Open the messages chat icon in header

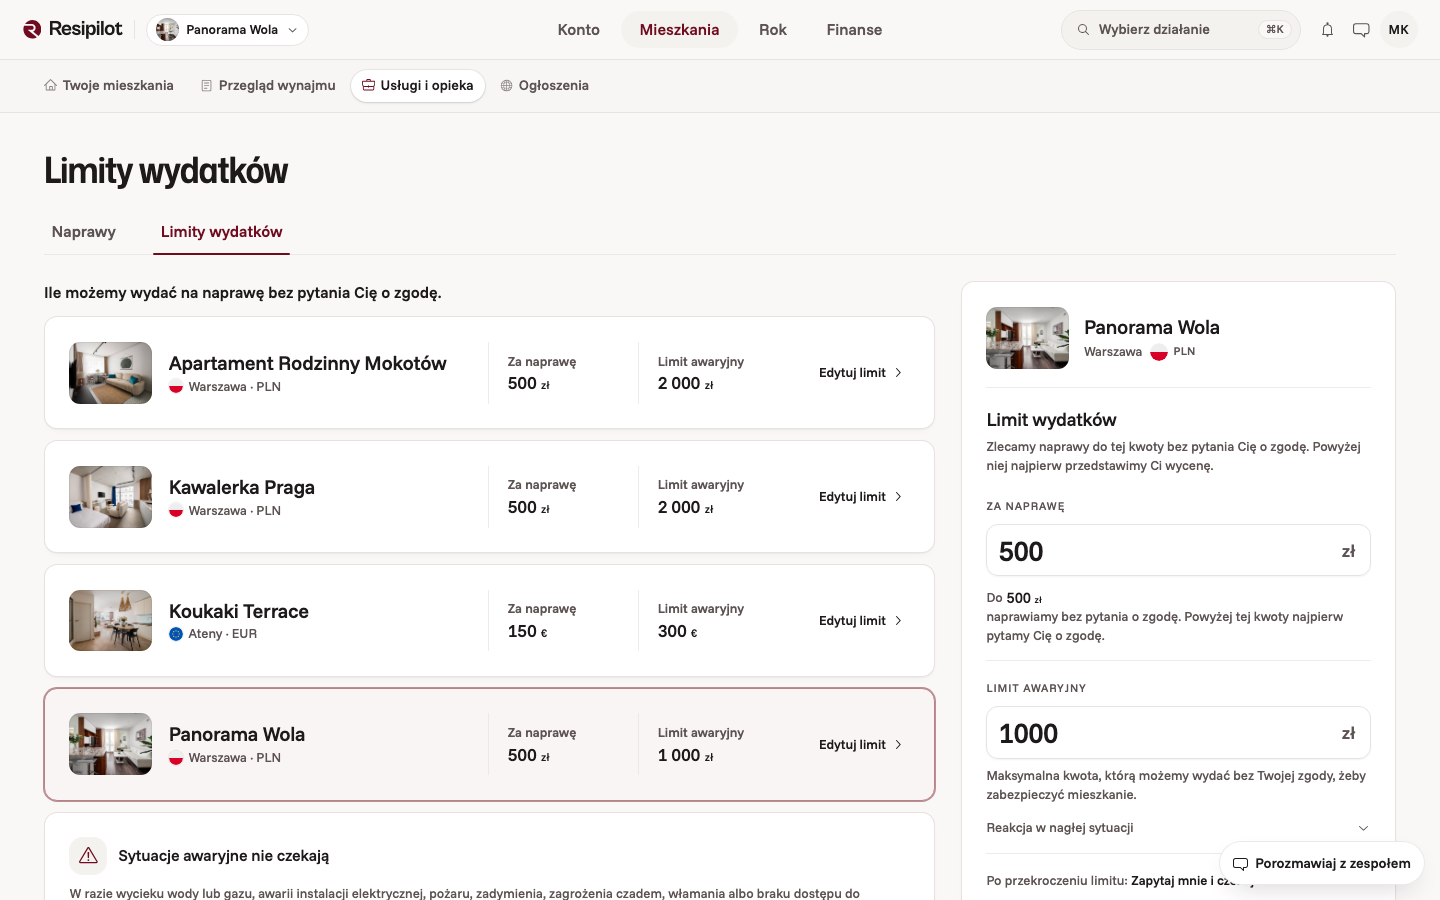[x=1361, y=30]
